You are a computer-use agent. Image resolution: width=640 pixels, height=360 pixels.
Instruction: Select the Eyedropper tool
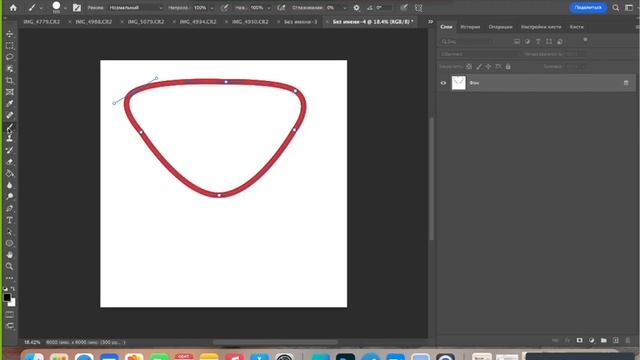pyautogui.click(x=9, y=104)
